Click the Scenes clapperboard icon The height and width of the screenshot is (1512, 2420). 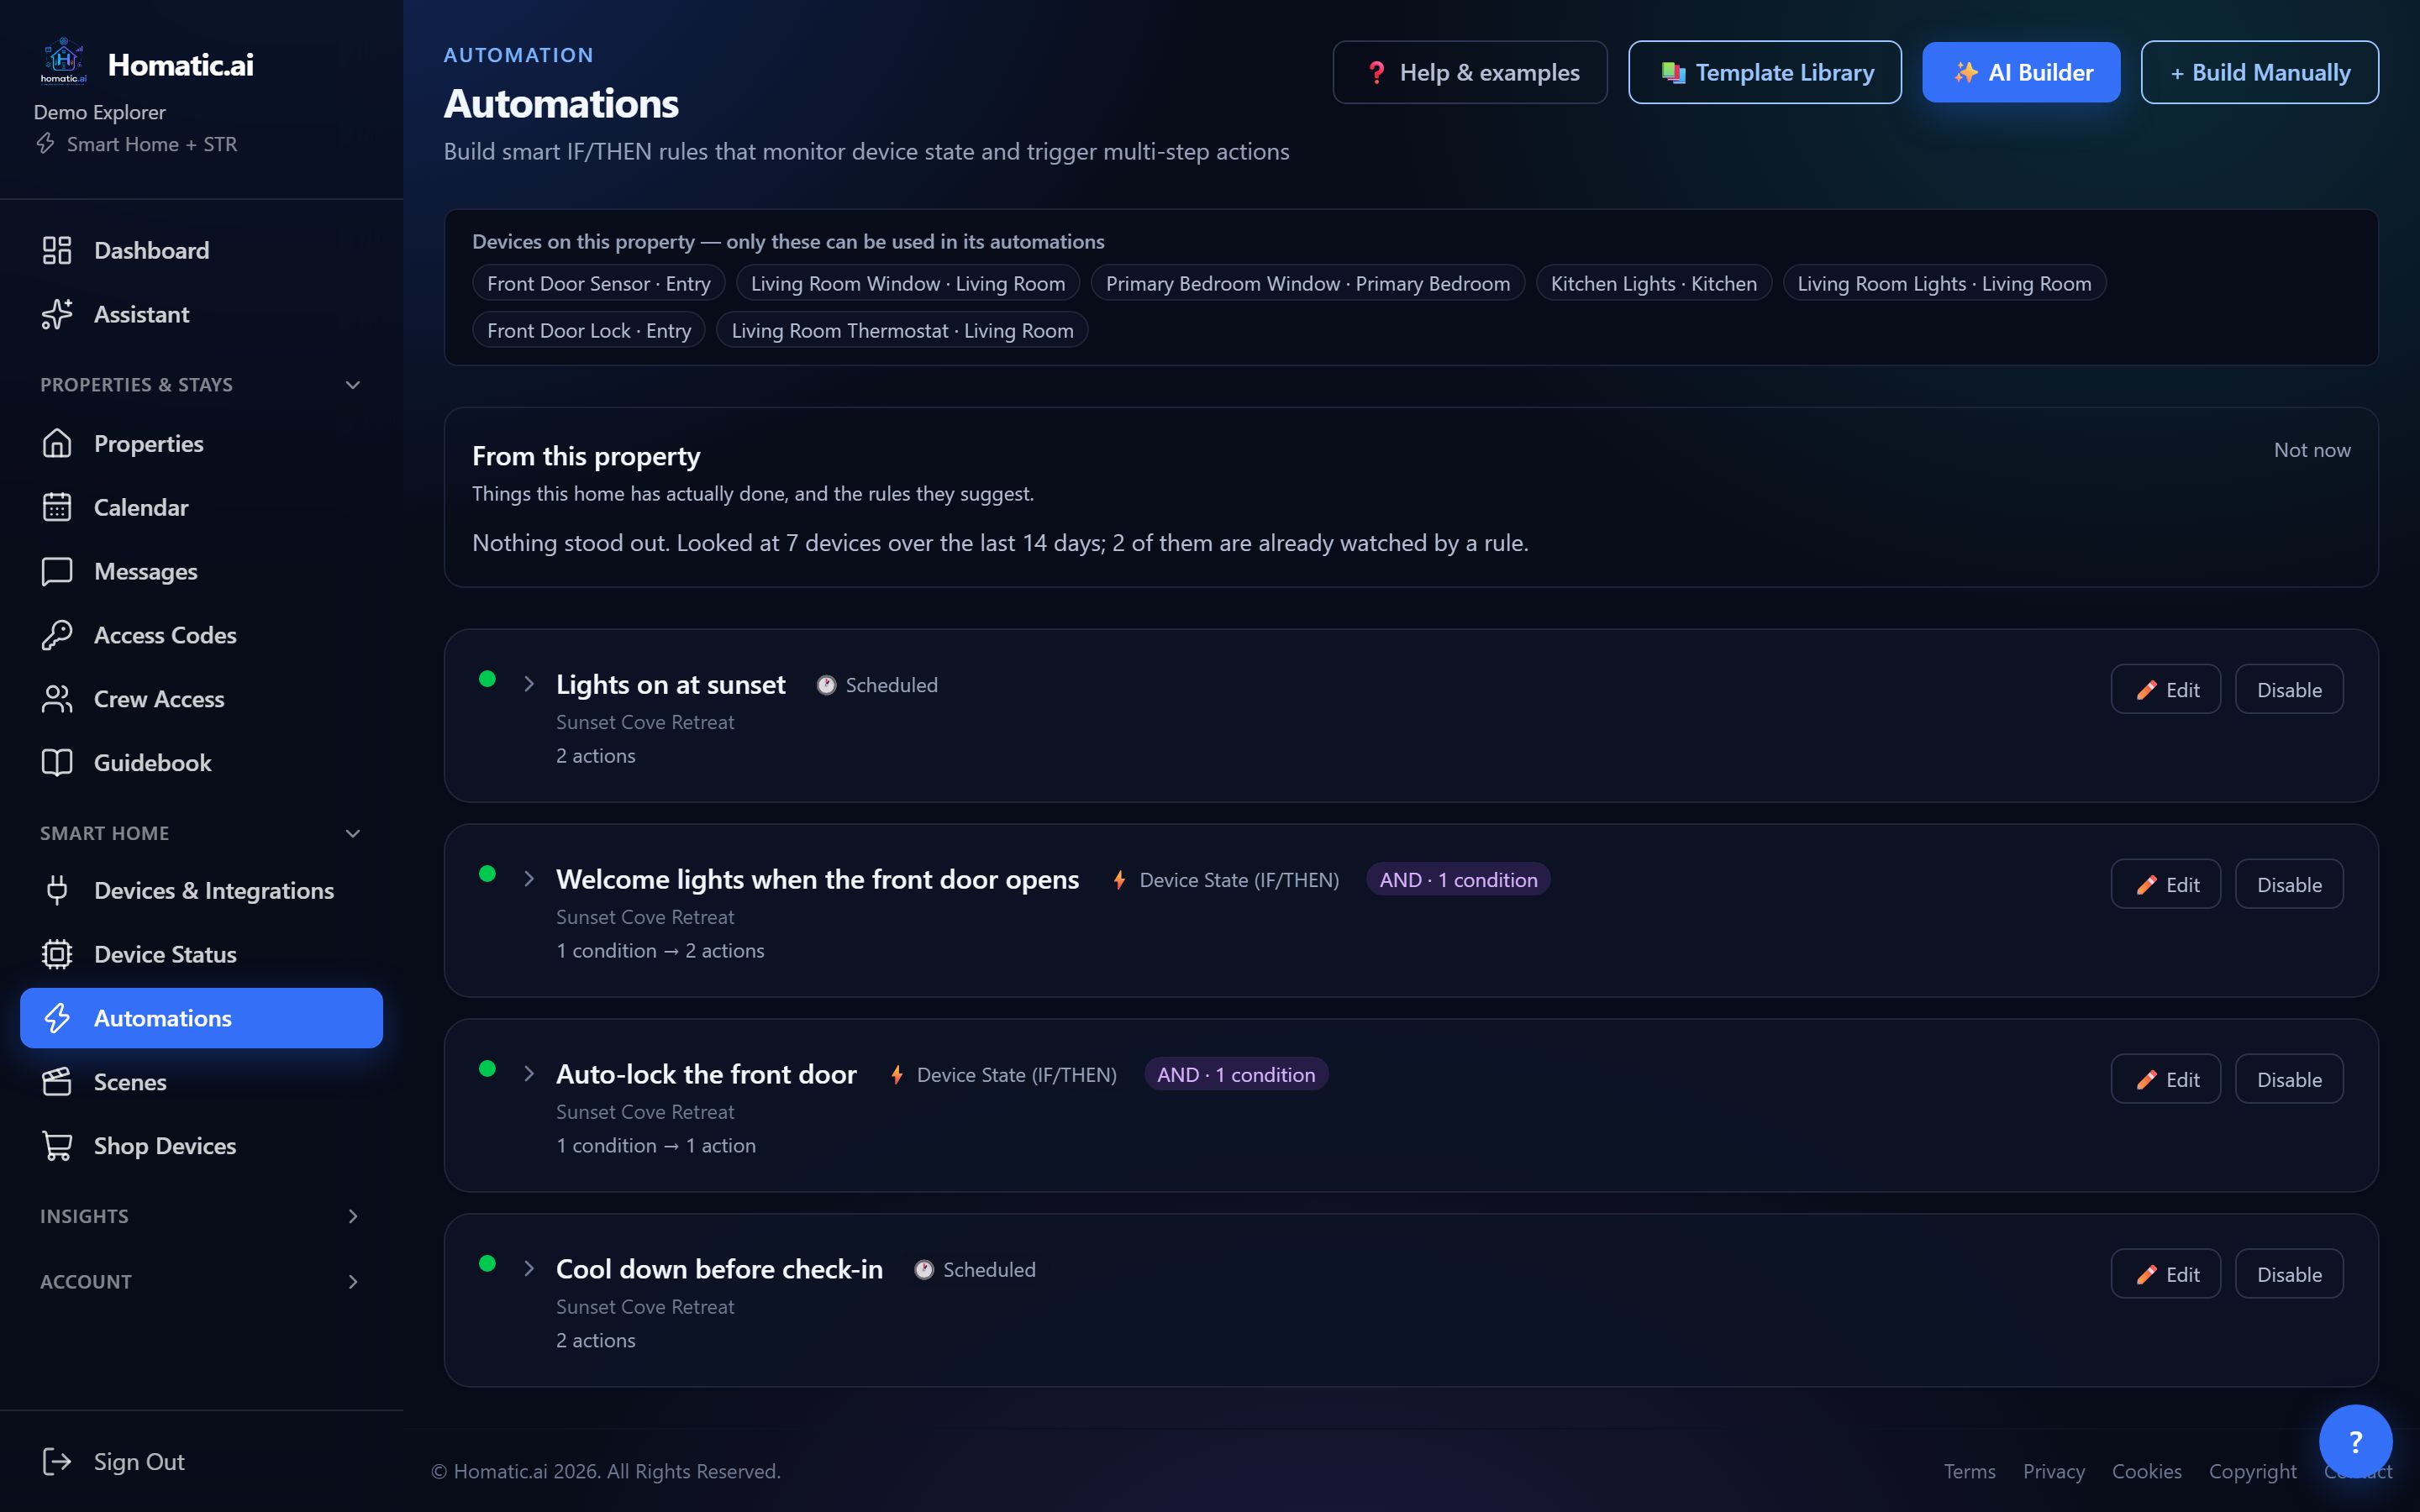[x=57, y=1082]
